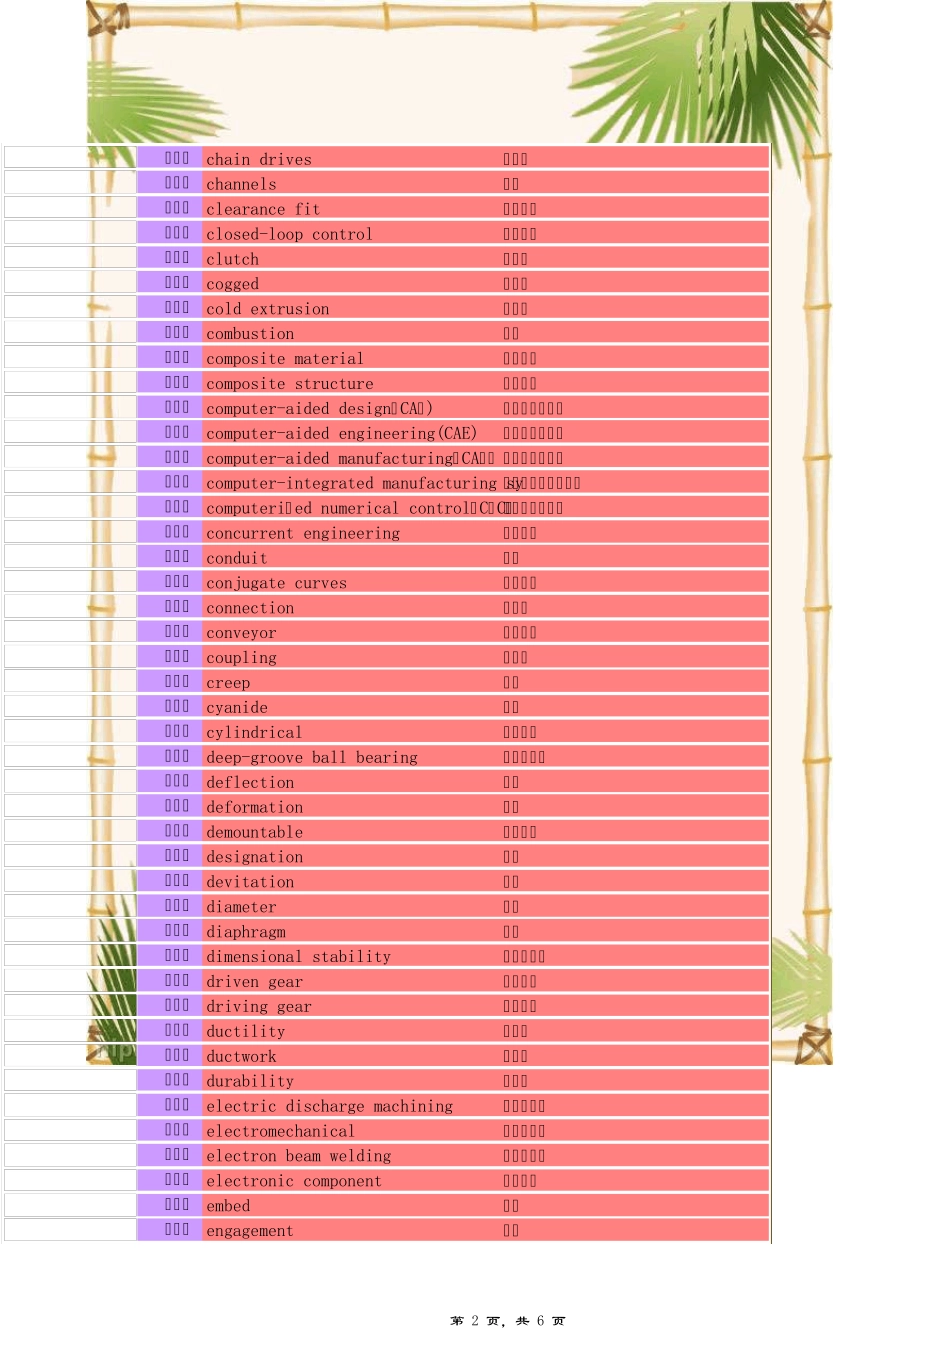
Task: Click the 'diaphragm' term
Action: point(245,932)
